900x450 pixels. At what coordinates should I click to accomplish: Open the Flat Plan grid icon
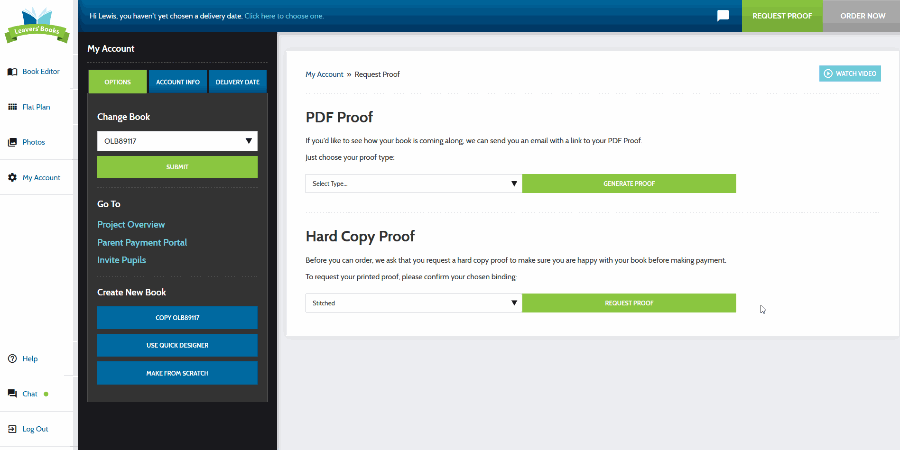click(x=12, y=107)
